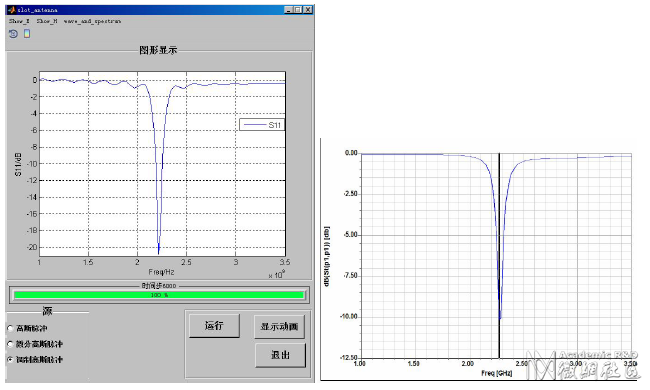Open the Show_E menu
Viewport: 650px width, 390px height.
click(x=19, y=21)
